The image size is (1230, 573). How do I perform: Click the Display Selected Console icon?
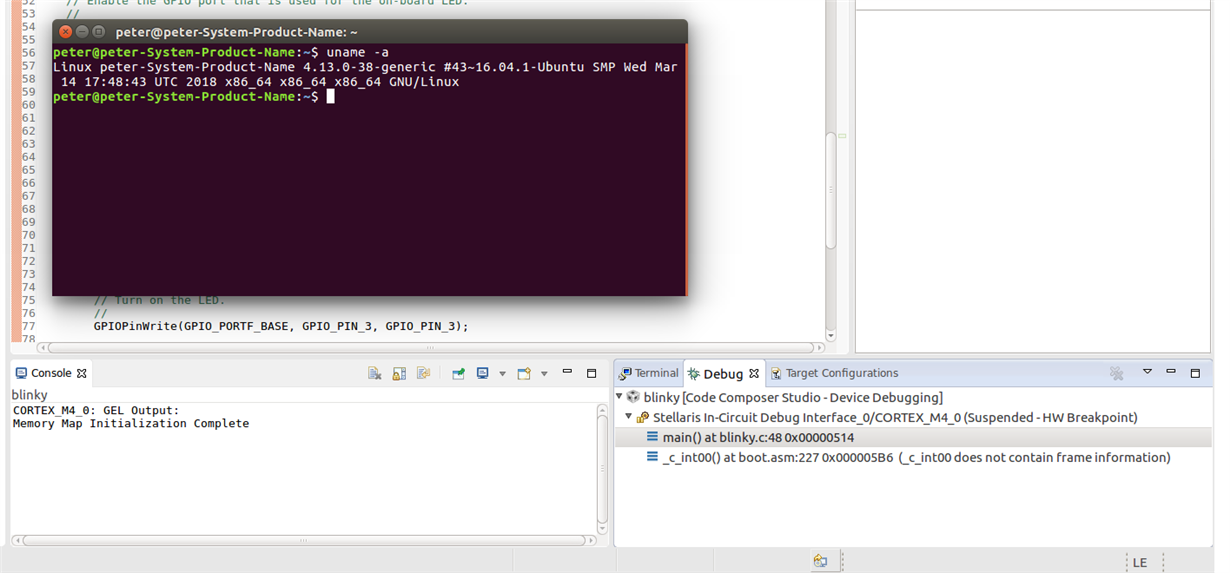pos(482,374)
